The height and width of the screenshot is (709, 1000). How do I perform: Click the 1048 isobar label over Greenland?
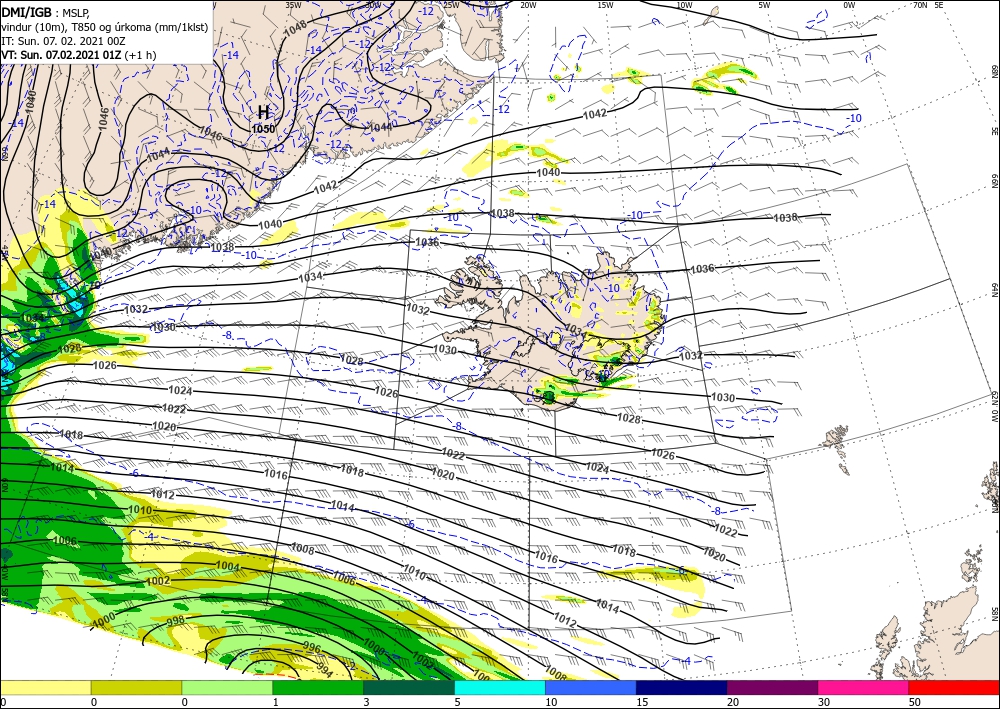(295, 28)
